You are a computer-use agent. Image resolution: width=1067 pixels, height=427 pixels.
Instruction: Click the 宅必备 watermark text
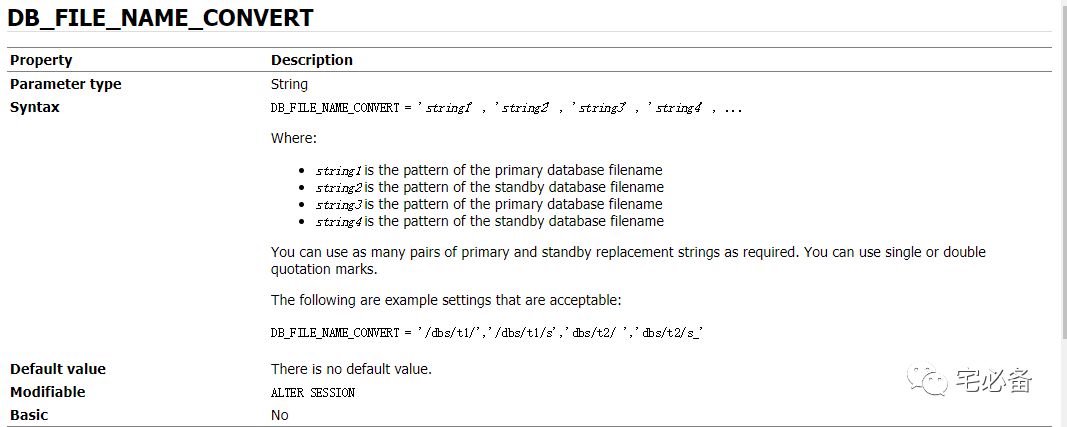994,381
